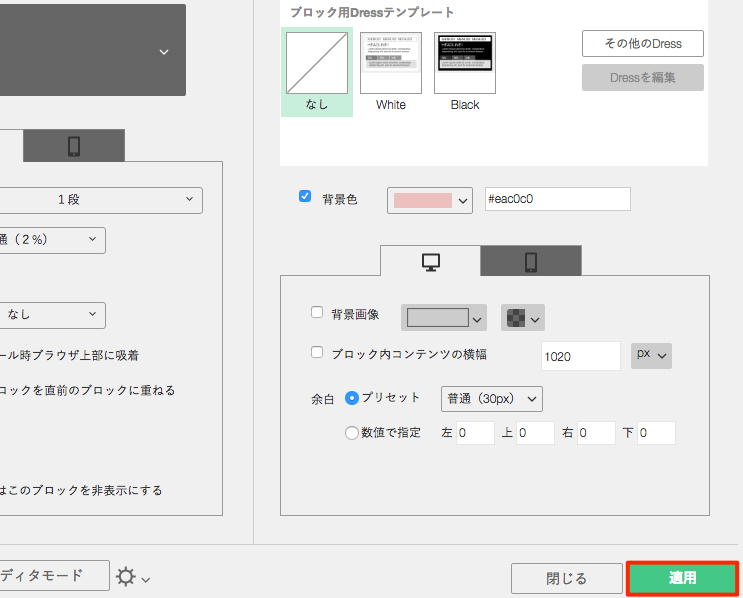The height and width of the screenshot is (598, 743).
Task: Open the px unit dropdown
Action: pos(651,356)
